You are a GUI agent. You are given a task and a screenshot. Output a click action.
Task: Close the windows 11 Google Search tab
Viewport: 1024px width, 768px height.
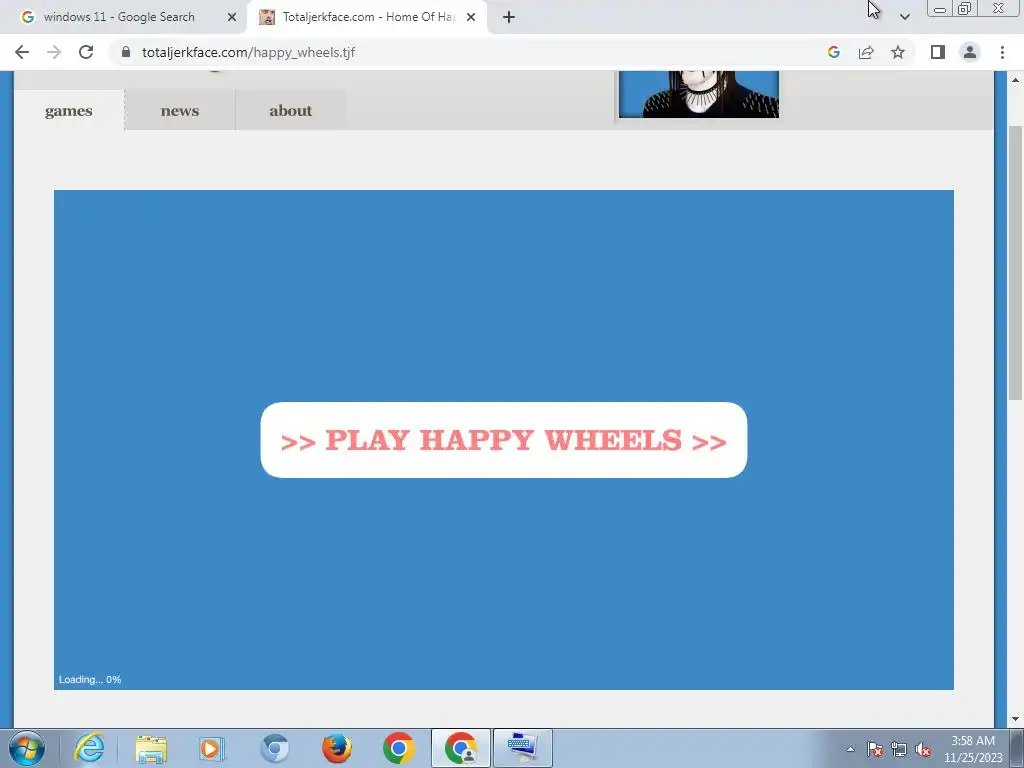click(x=232, y=17)
